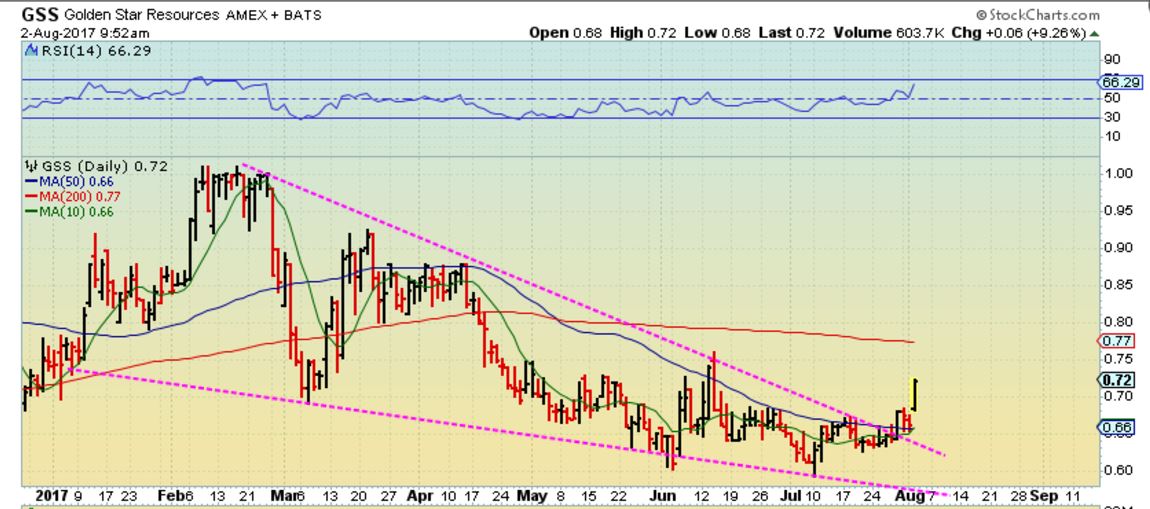Click the MA(200) 0.77 legend entry
This screenshot has height=509, width=1150.
tap(73, 197)
